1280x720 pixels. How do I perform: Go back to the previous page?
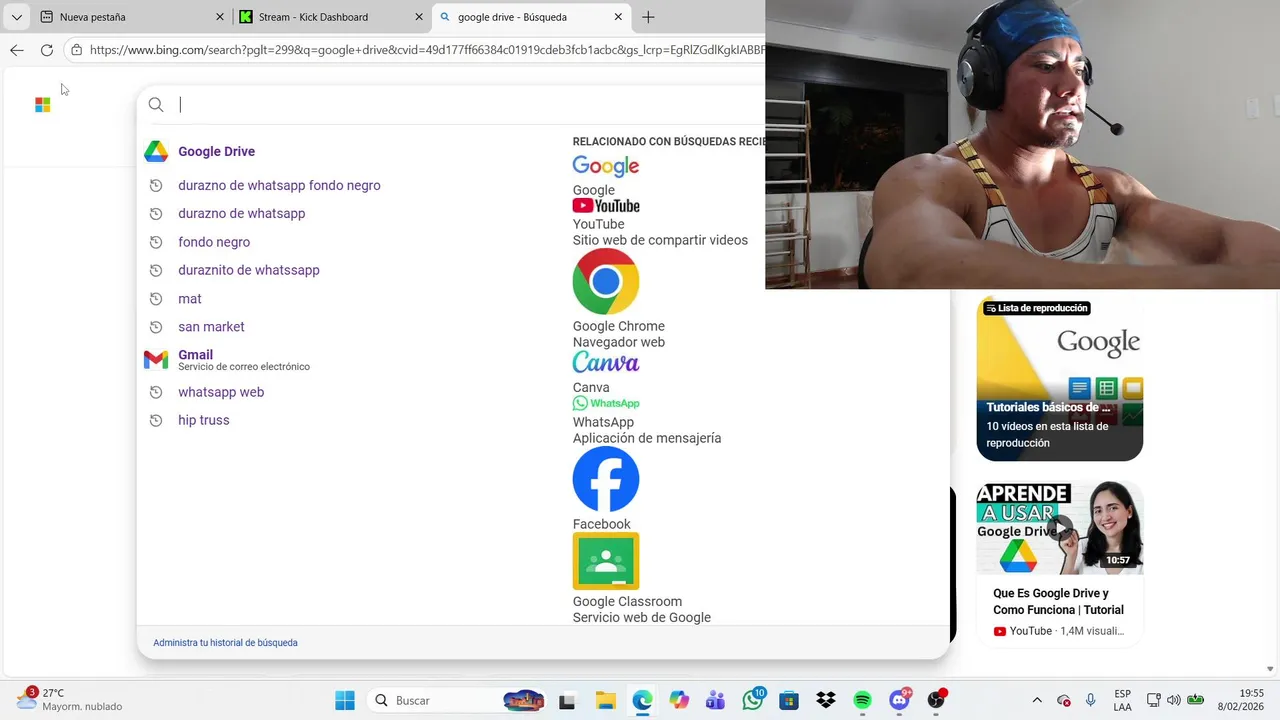click(x=17, y=50)
